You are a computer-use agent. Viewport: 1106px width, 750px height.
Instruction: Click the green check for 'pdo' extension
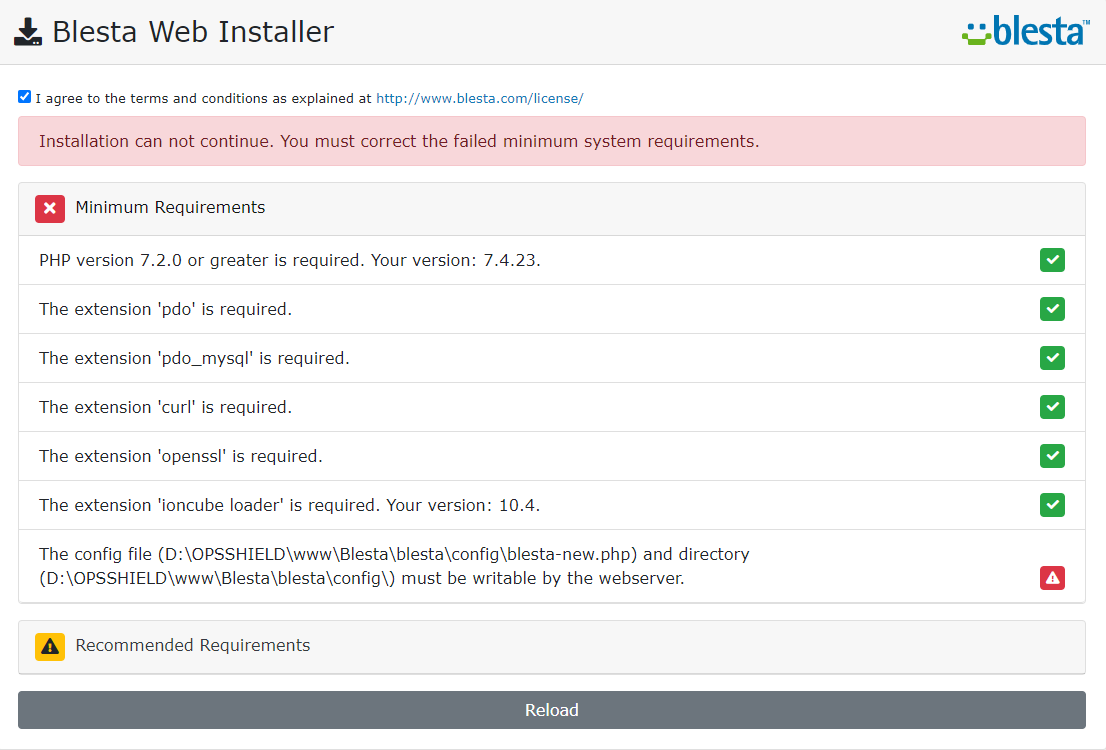[1052, 308]
